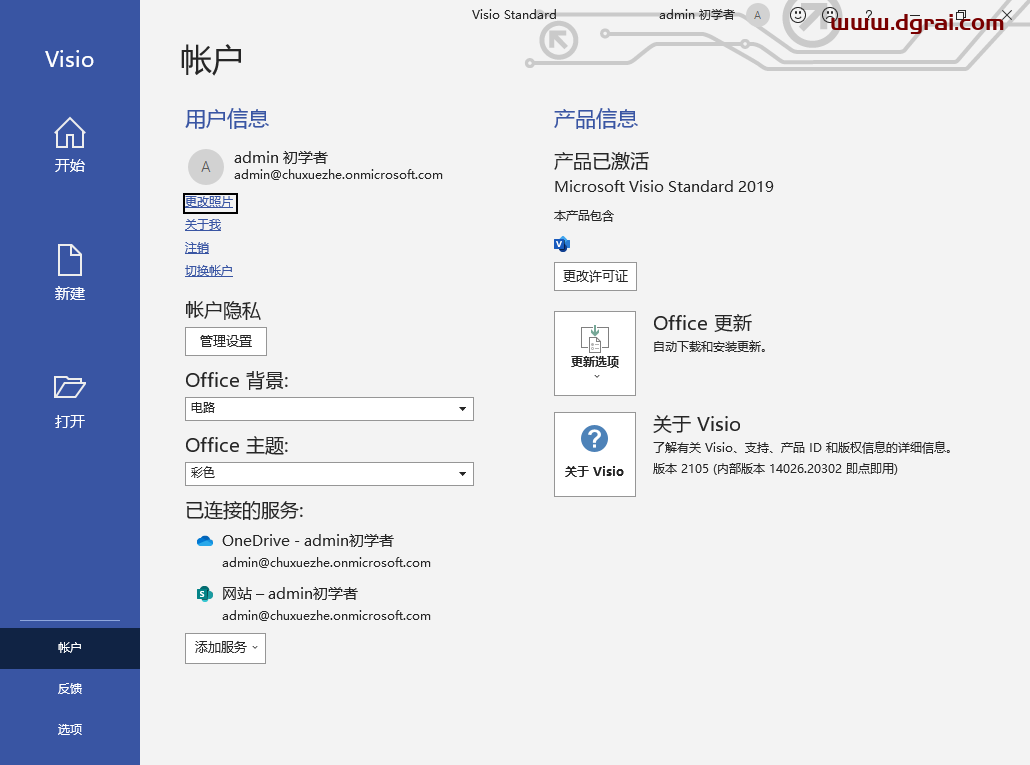Screen dimensions: 1030x765
Task: Click the 帐户隐私 heading
Action: 223,310
